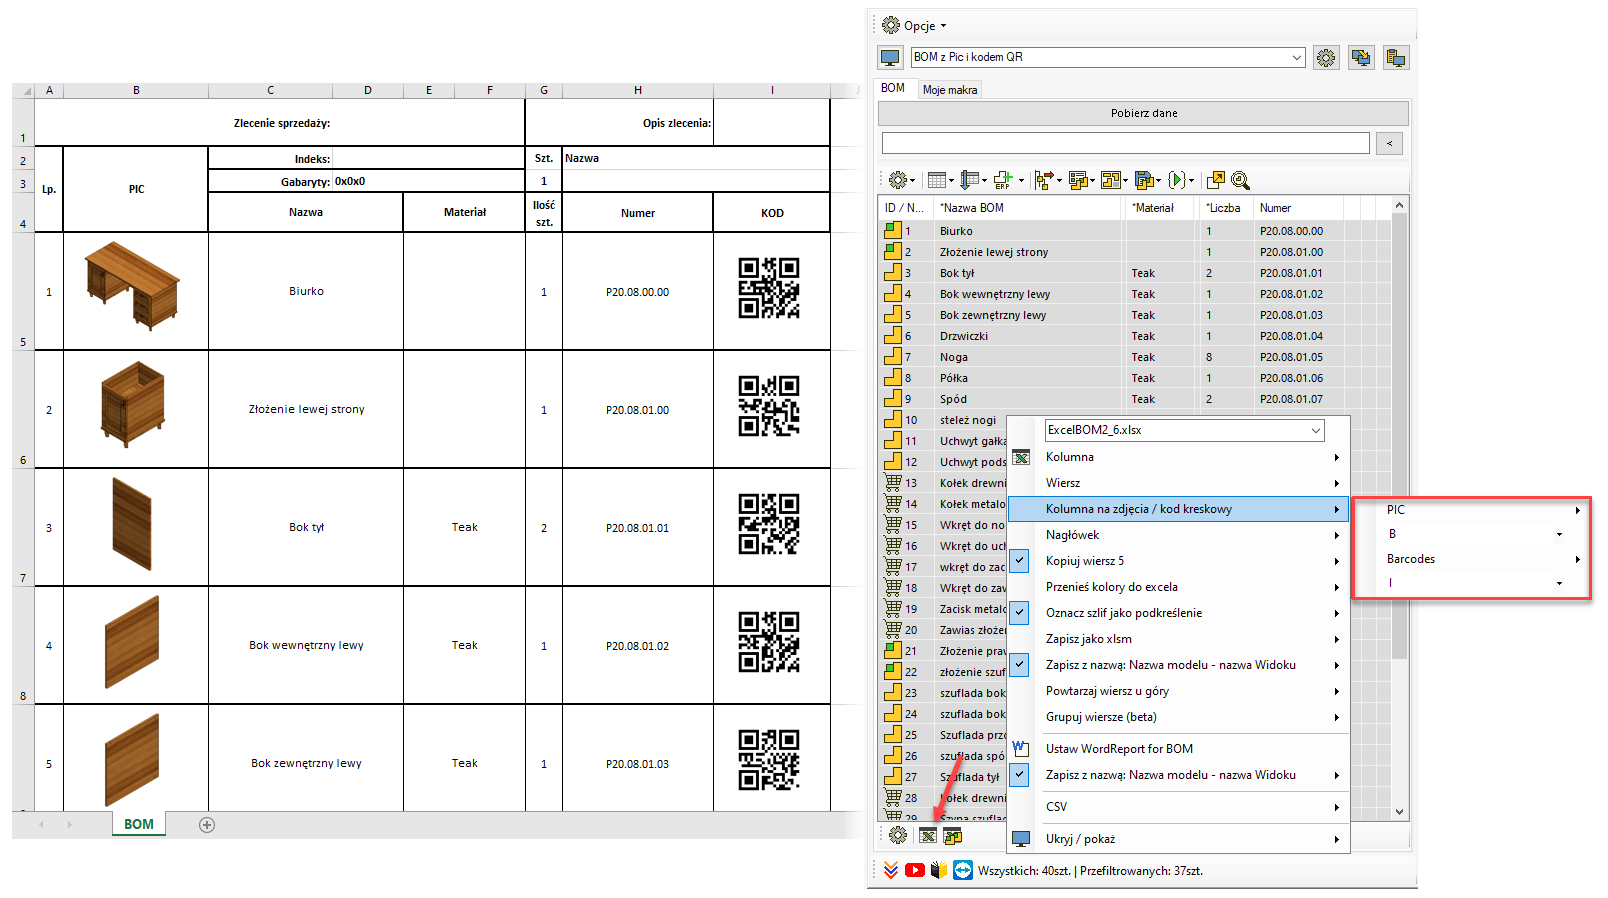The image size is (1608, 898).
Task: Choose Ustaw WordReport for BOM
Action: [x=1178, y=749]
